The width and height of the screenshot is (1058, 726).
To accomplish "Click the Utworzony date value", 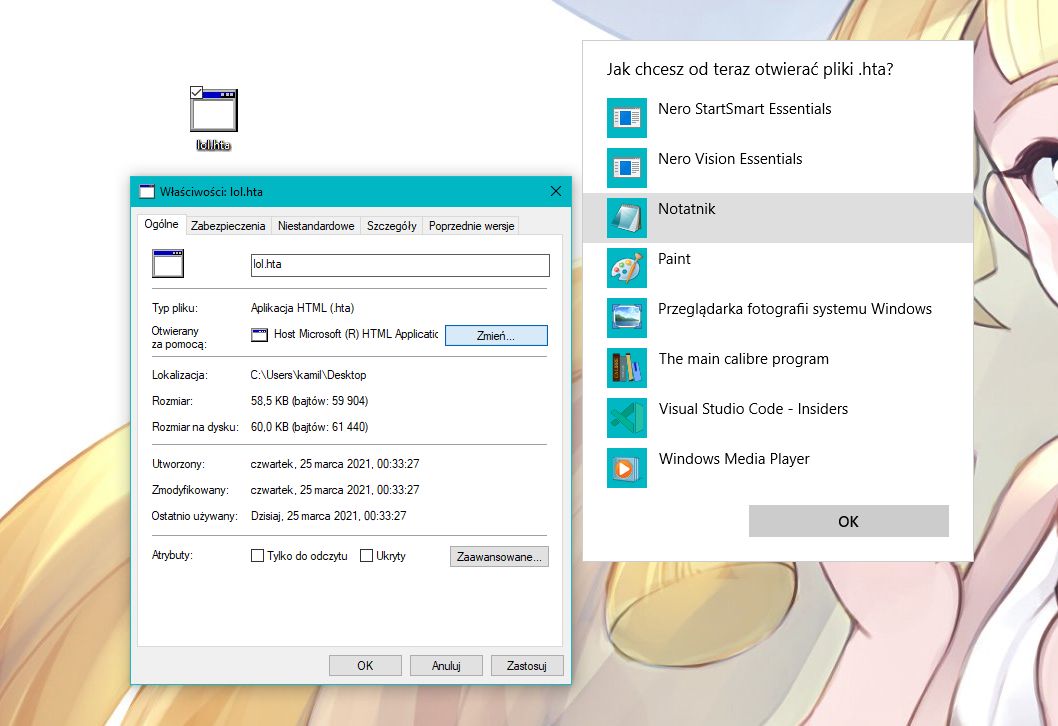I will tap(335, 464).
